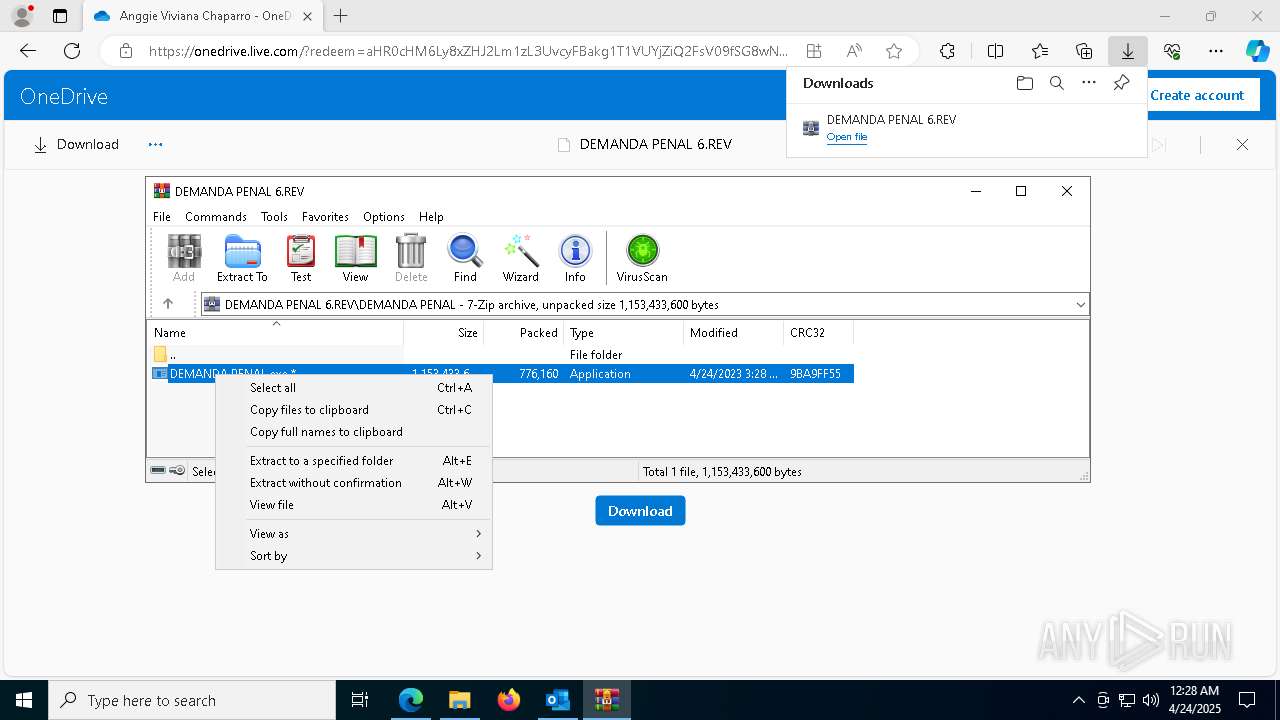Expand the View as submenu
Viewport: 1280px width, 720px height.
click(x=354, y=533)
